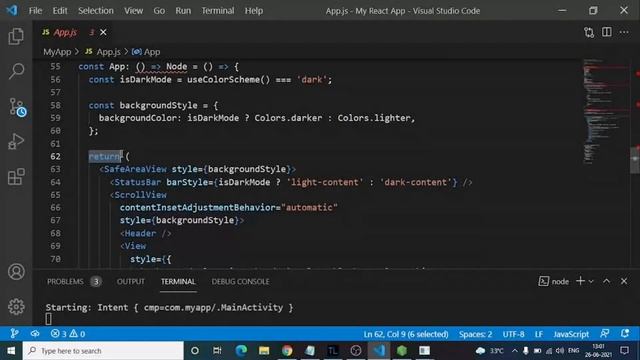
Task: Open the Edit menu
Action: pos(60,11)
